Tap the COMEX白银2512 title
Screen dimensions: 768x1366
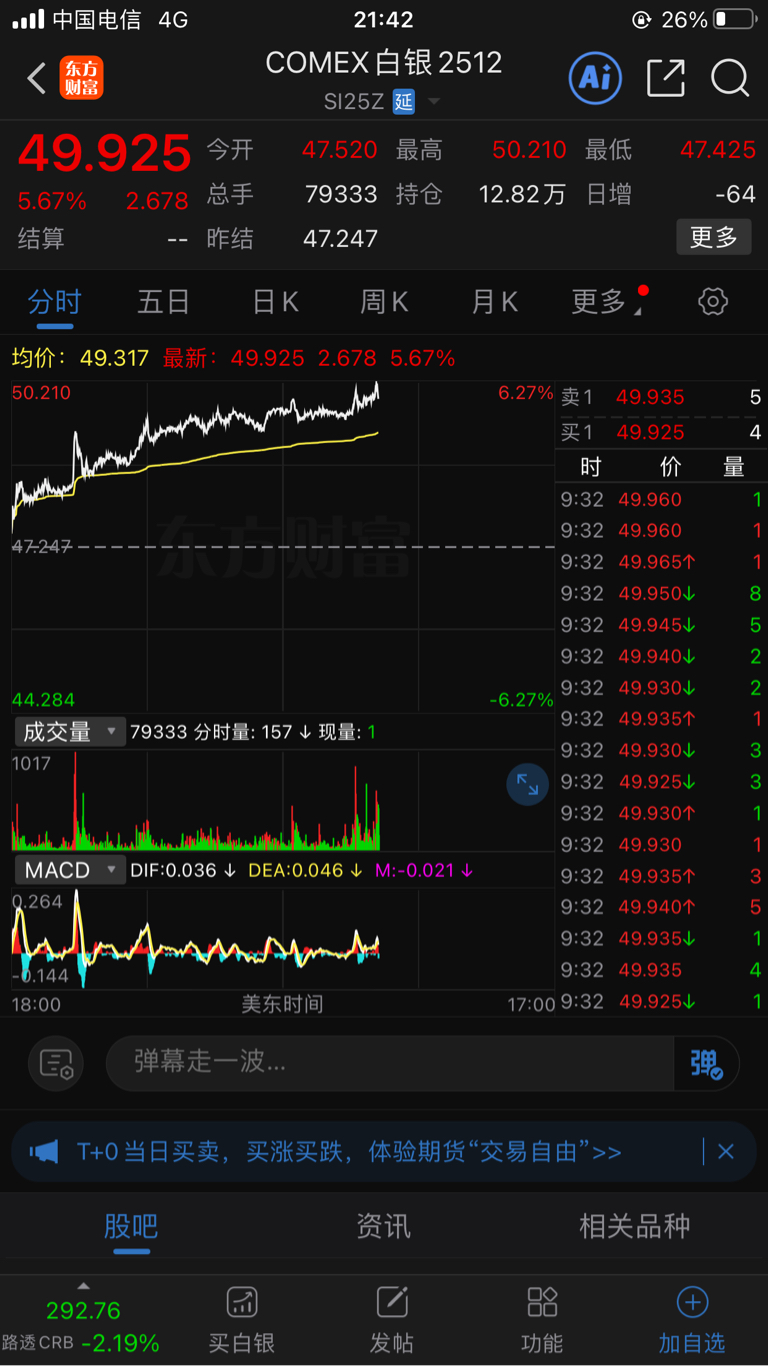tap(384, 62)
